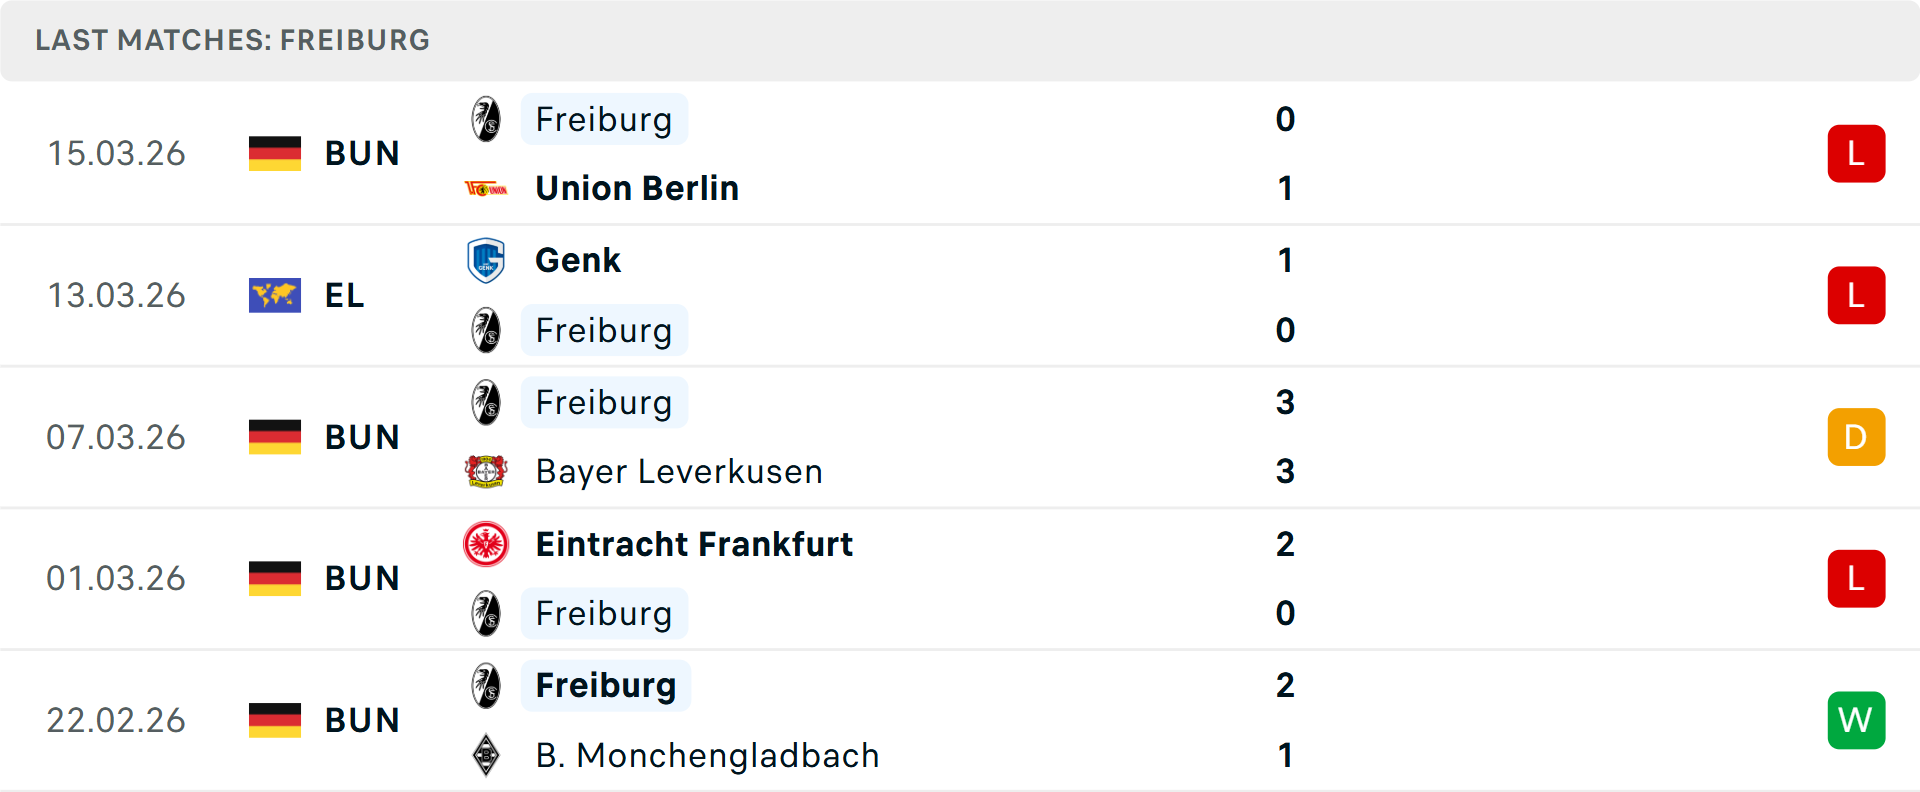Click the Germany flag beside the 15.03.26 match

(x=274, y=153)
